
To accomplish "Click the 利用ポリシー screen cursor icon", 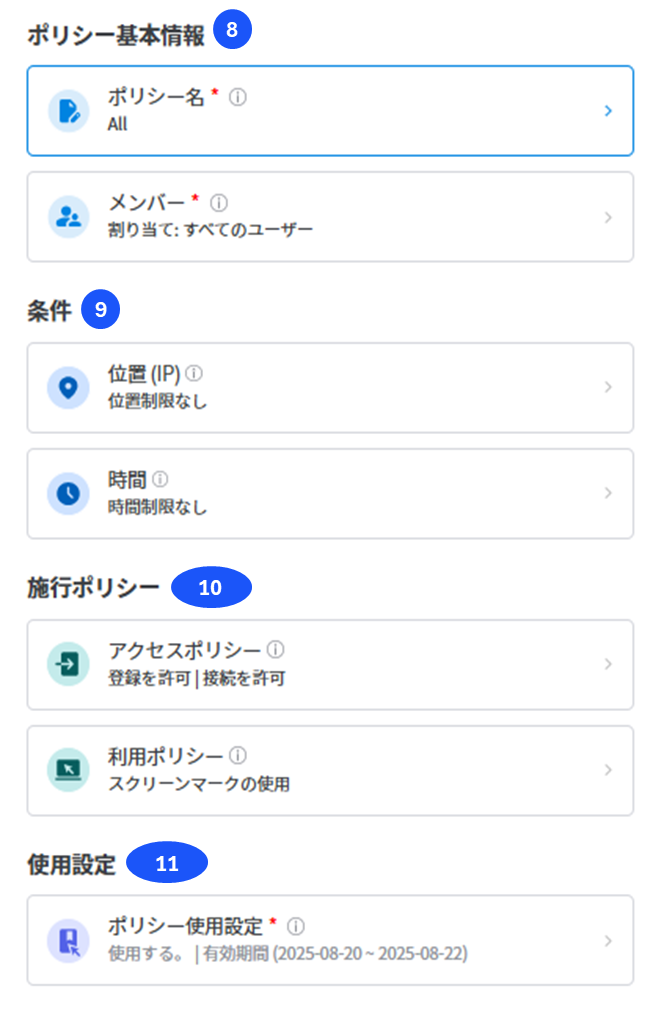I will pos(69,770).
